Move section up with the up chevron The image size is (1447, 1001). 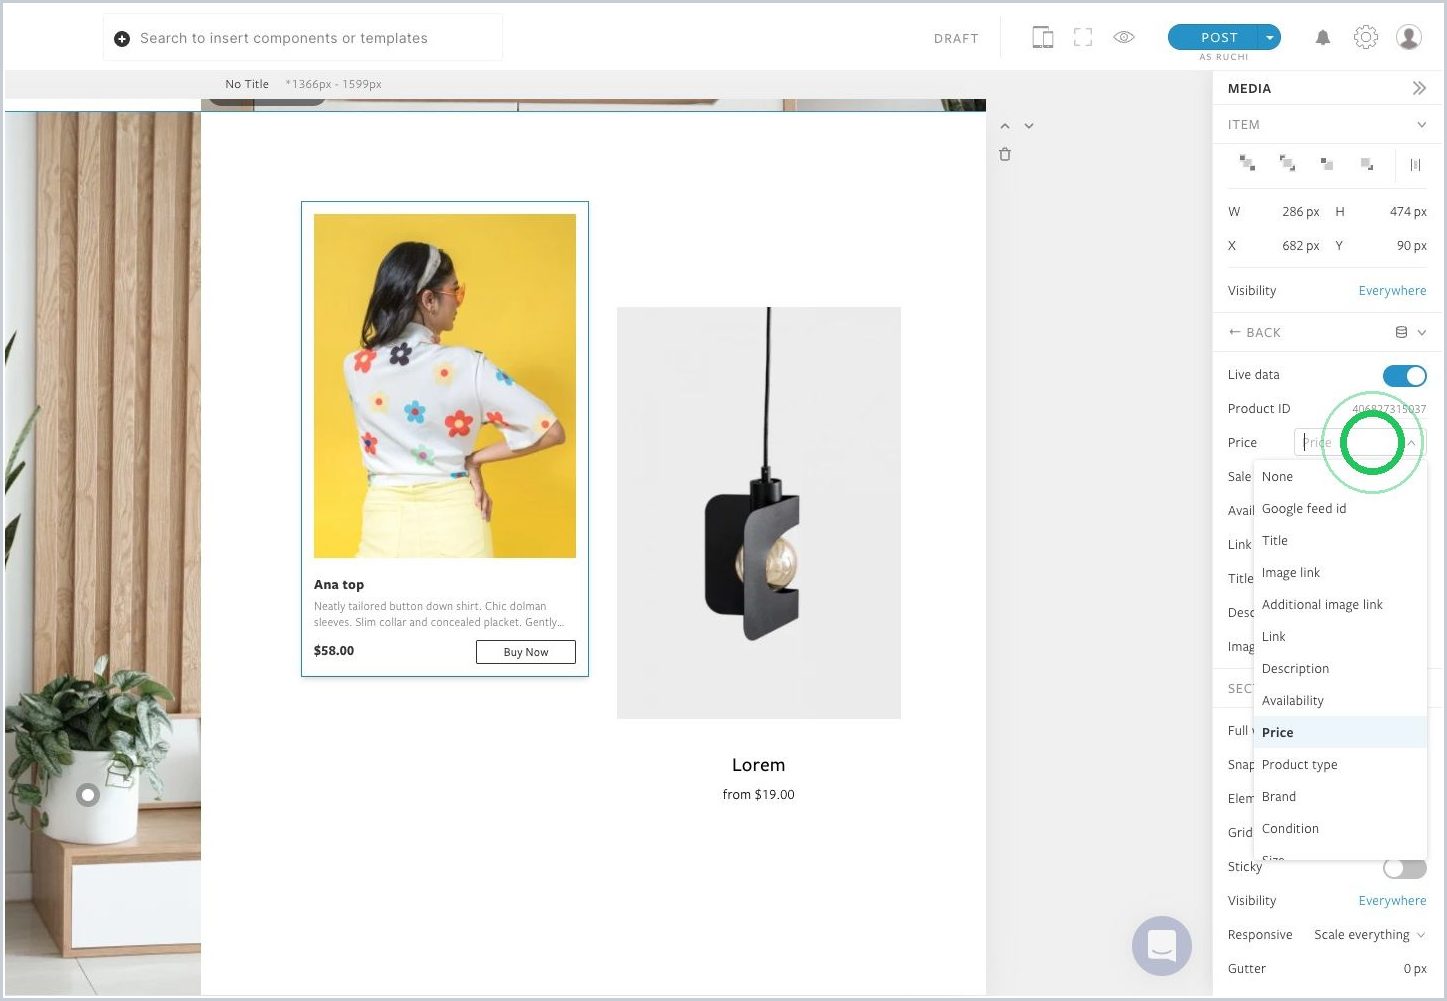[1005, 126]
